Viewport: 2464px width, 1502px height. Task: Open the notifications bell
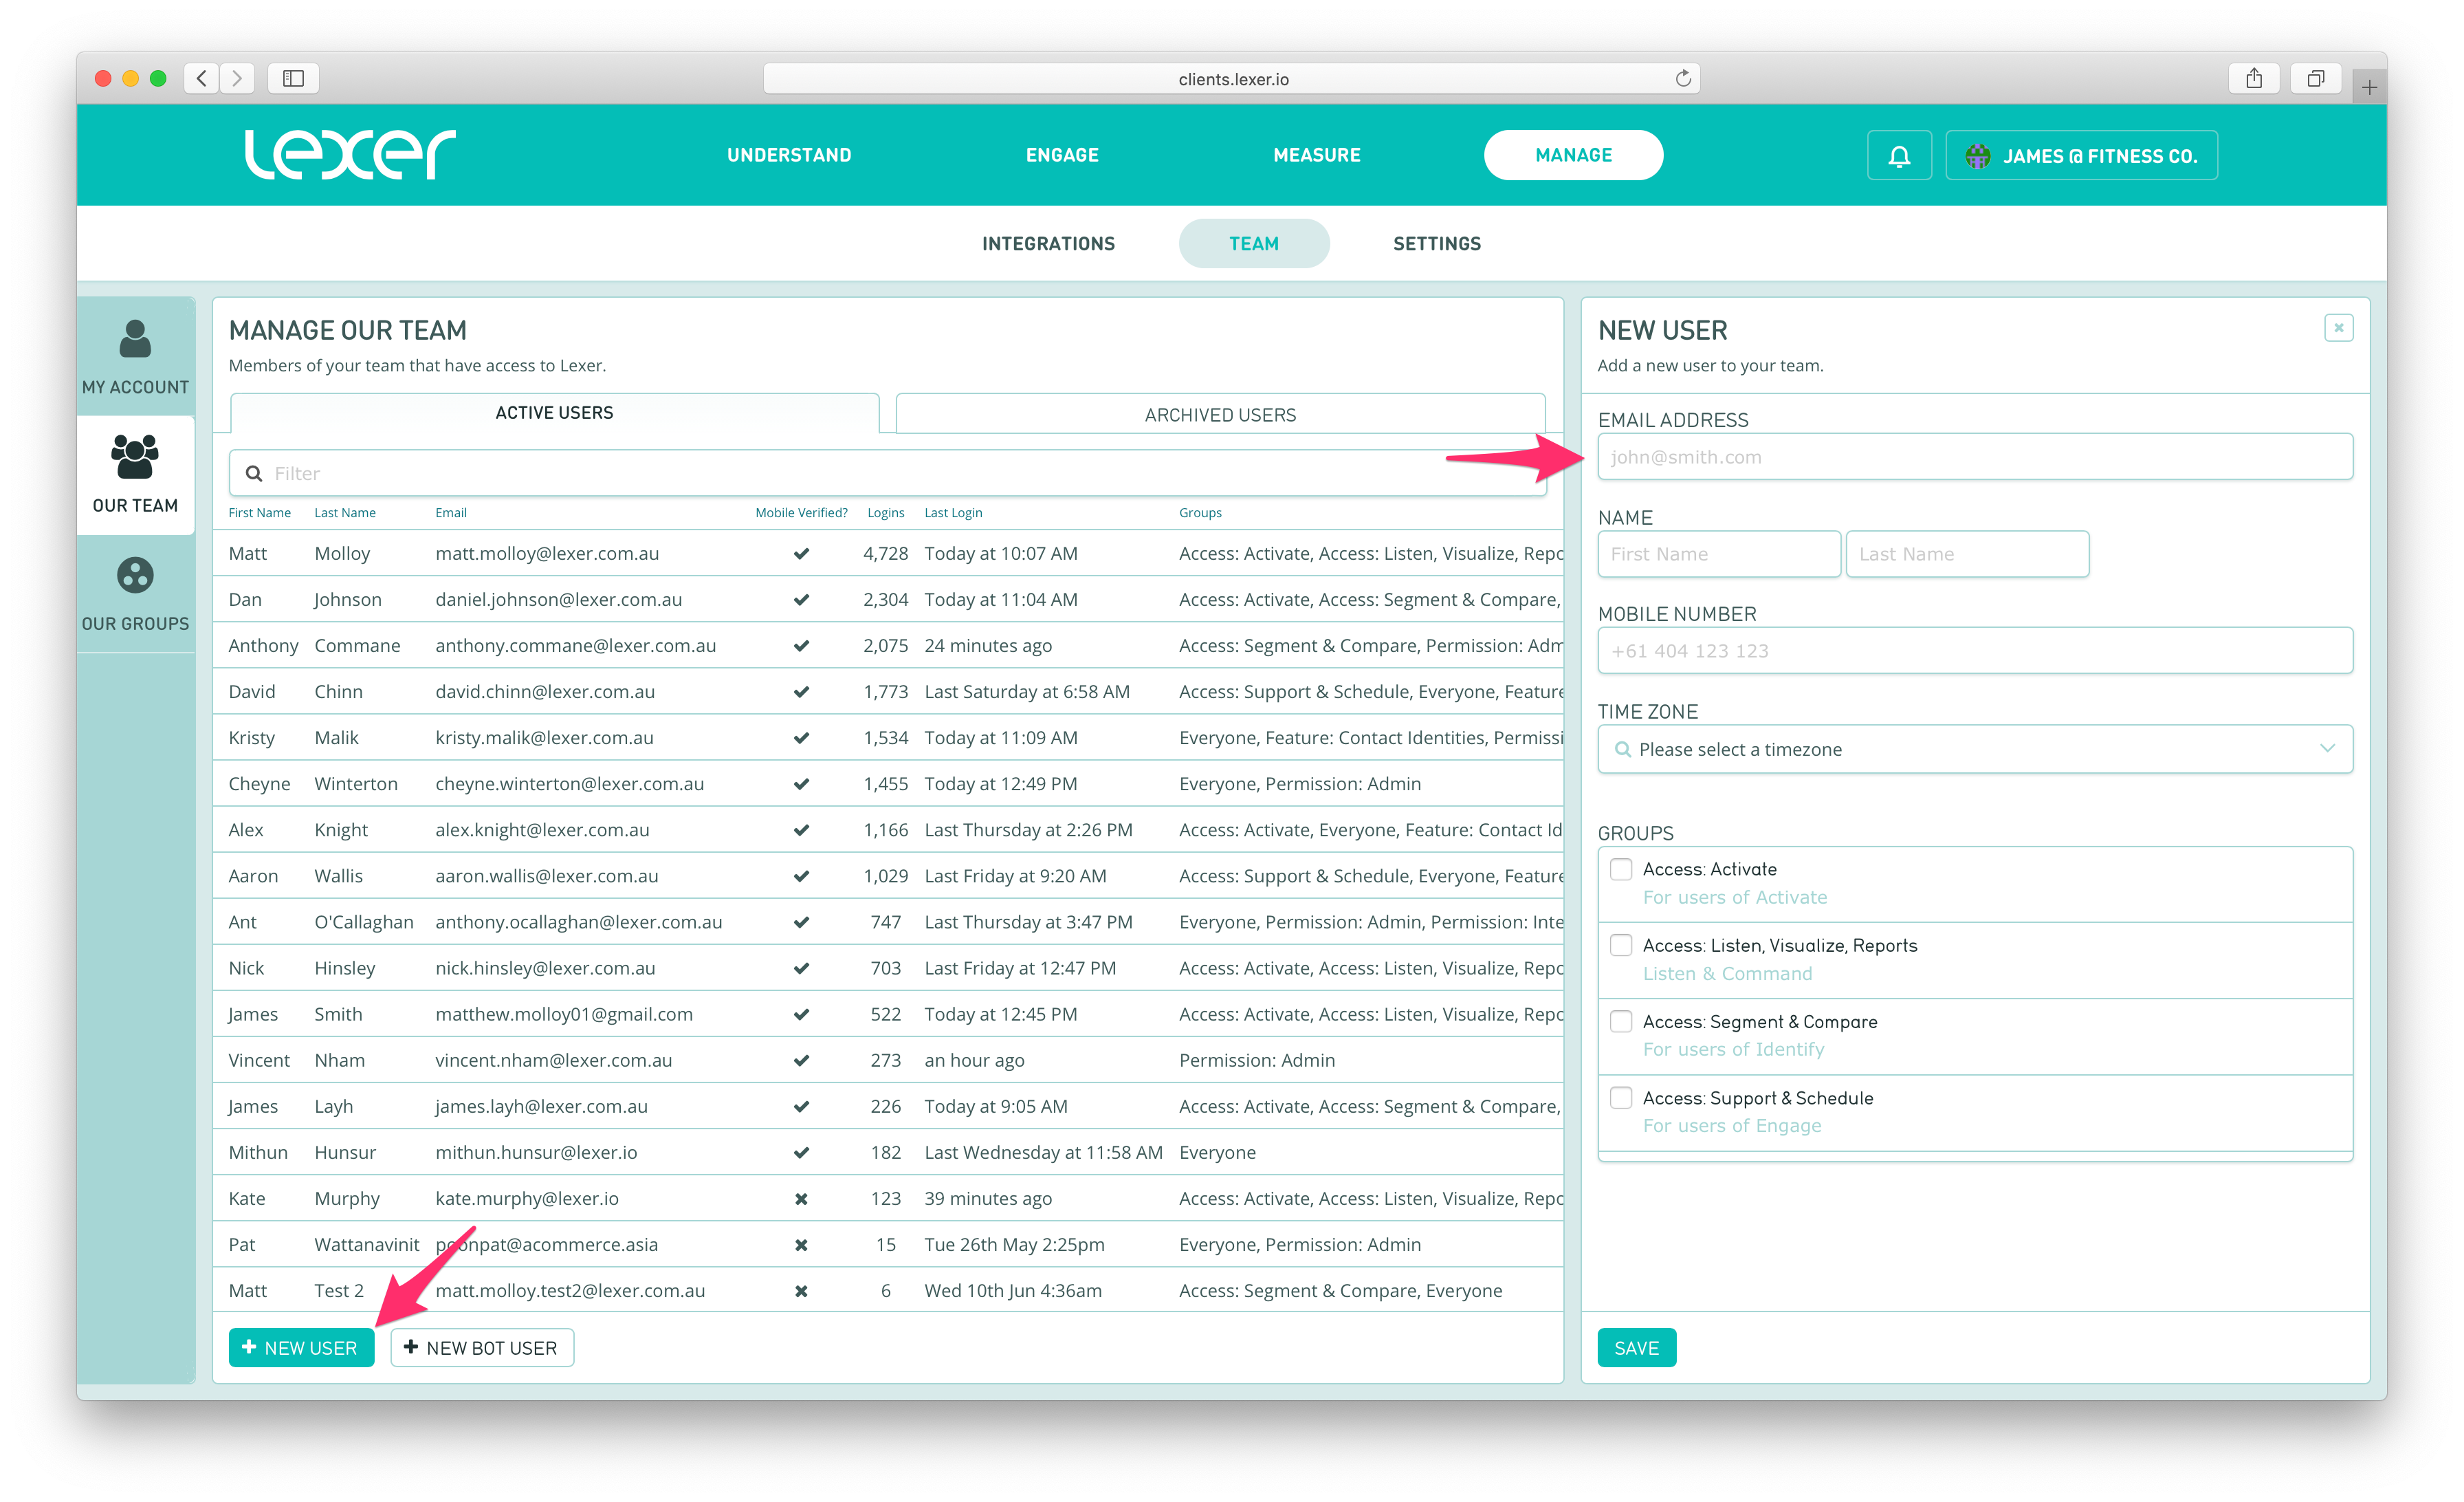coord(1898,155)
